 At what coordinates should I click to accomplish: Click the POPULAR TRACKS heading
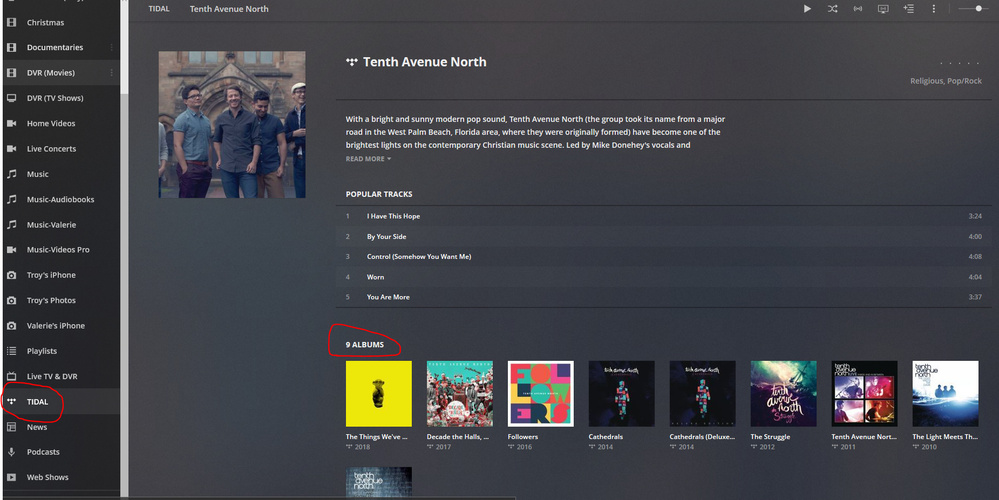click(378, 194)
